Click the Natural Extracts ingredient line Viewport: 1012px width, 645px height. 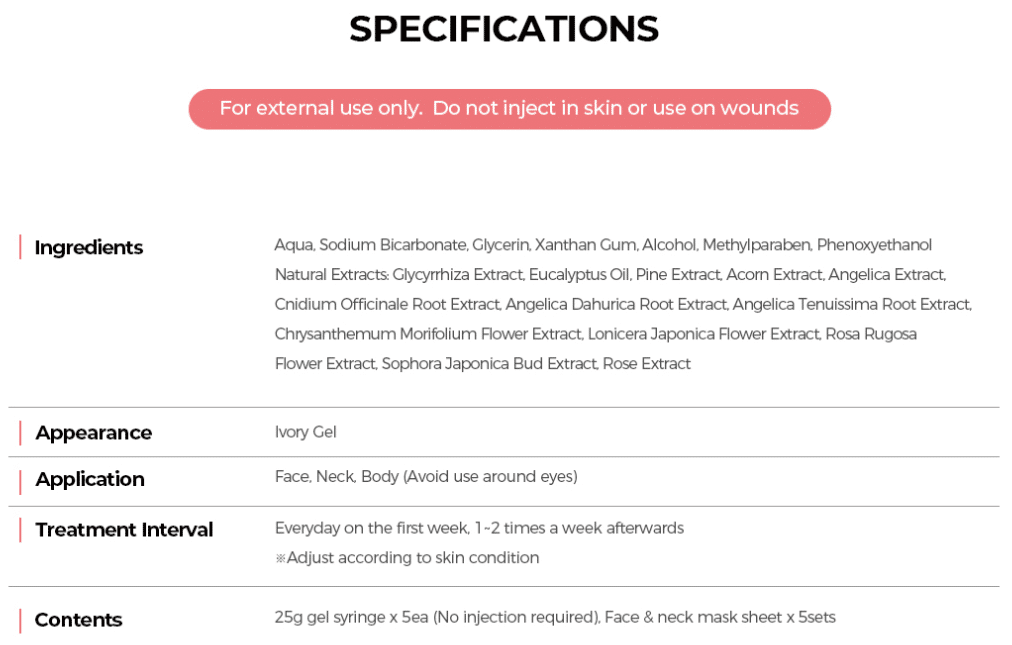pyautogui.click(x=610, y=275)
